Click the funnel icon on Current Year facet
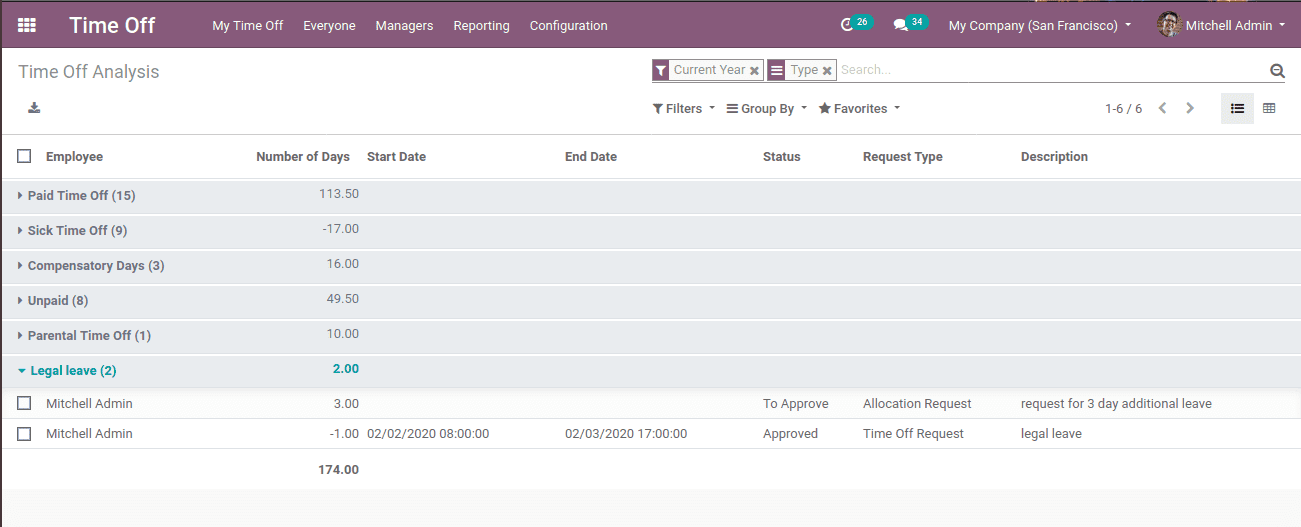 [660, 70]
